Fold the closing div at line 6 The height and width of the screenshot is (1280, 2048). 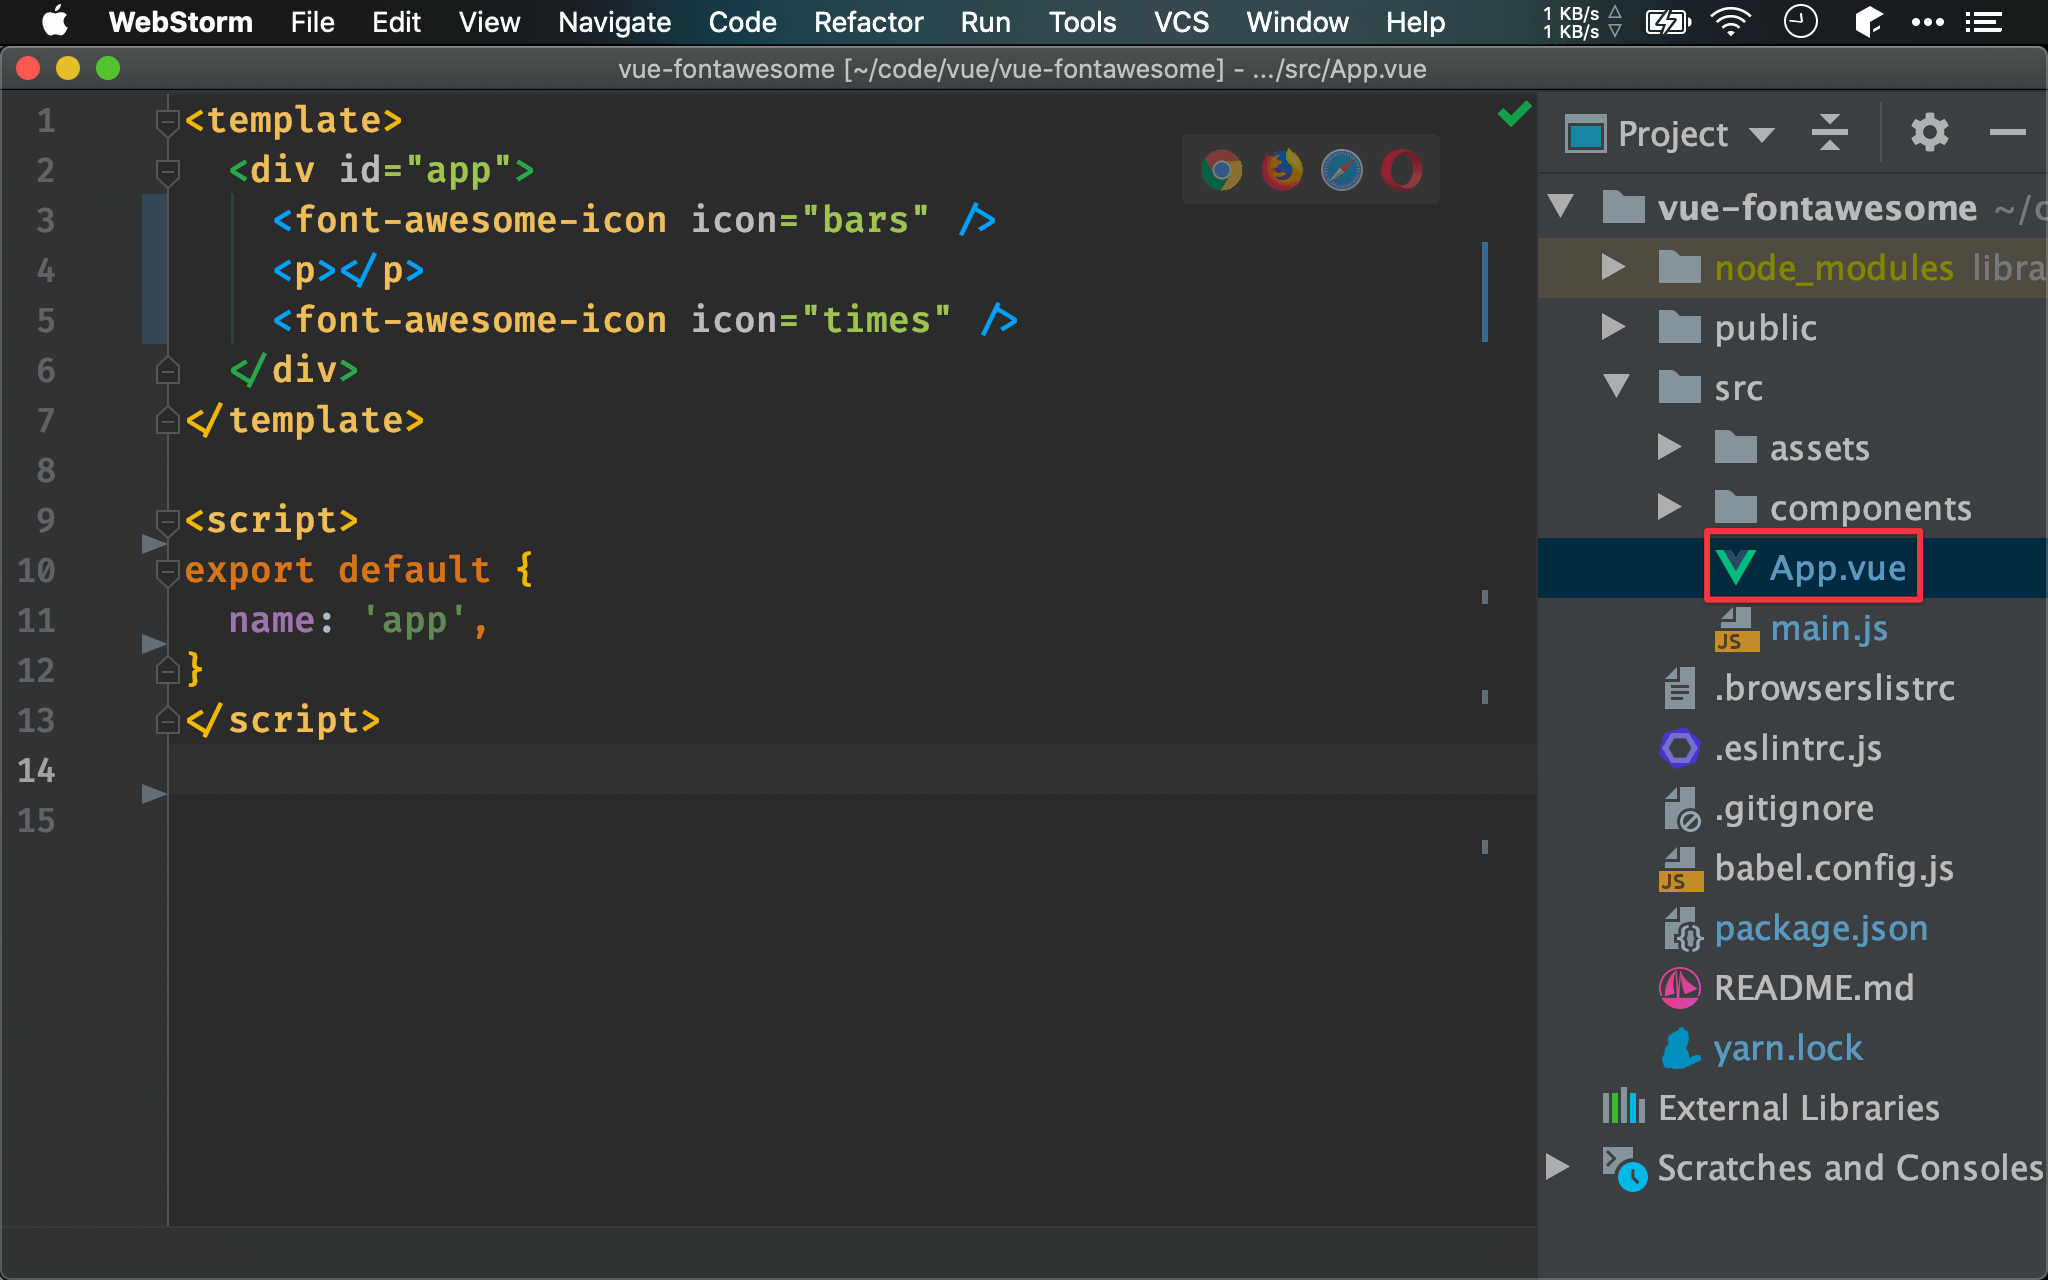(x=167, y=371)
